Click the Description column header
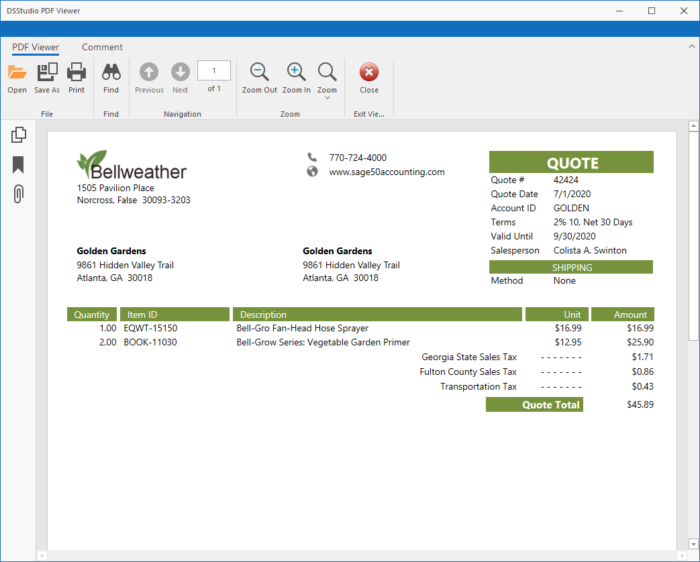 (377, 314)
